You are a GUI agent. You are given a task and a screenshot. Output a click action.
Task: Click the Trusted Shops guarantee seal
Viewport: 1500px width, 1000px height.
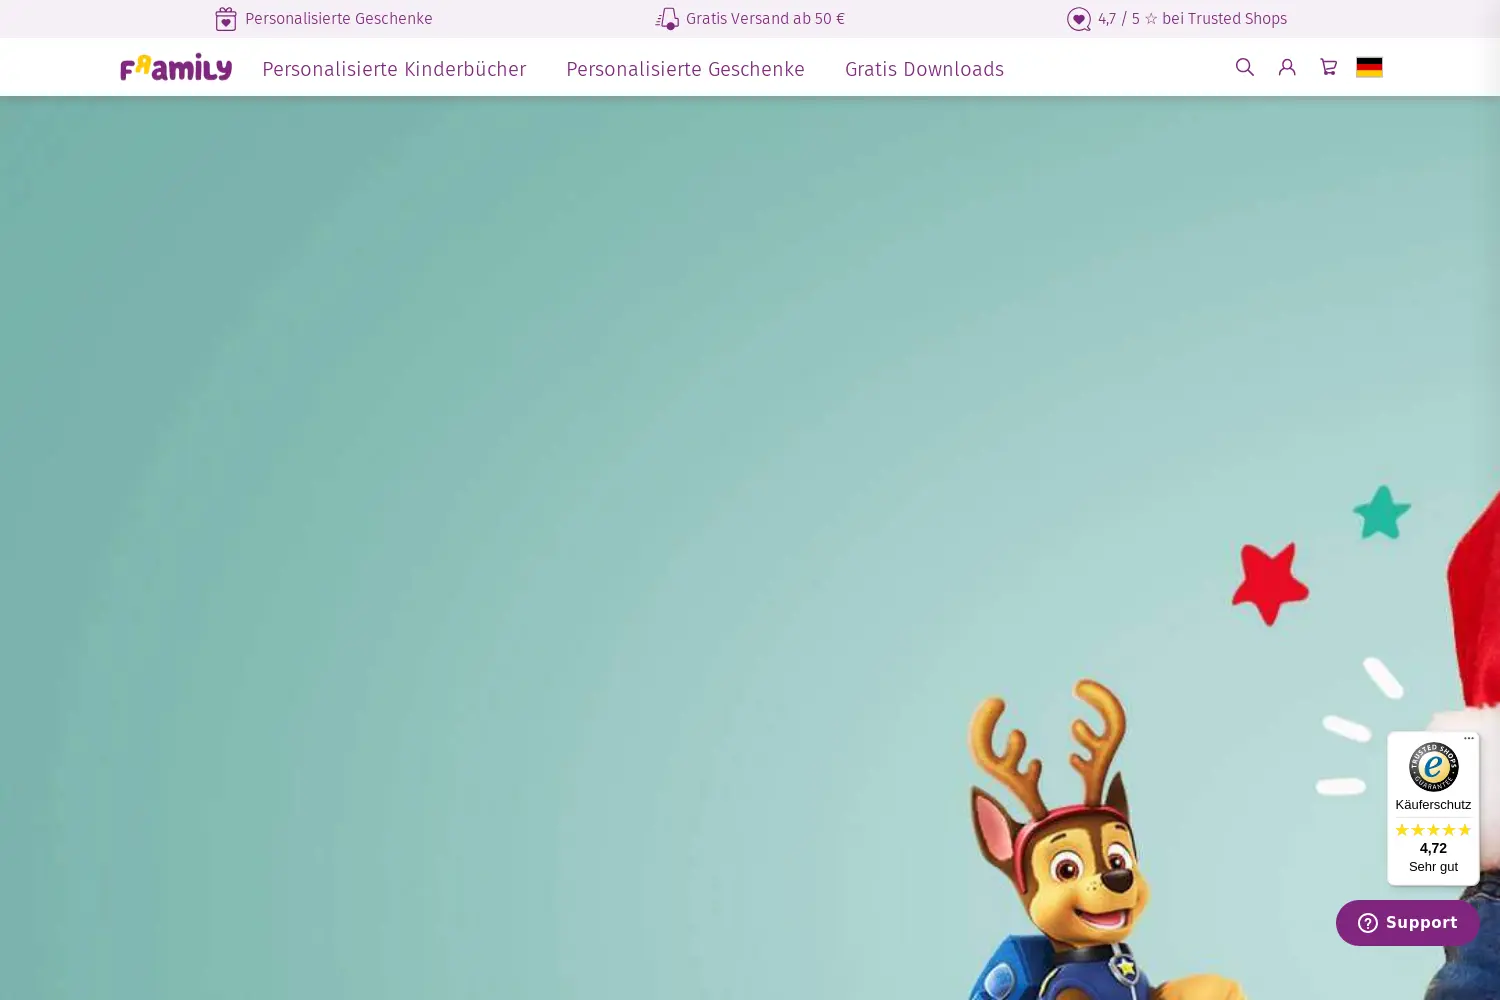tap(1433, 767)
